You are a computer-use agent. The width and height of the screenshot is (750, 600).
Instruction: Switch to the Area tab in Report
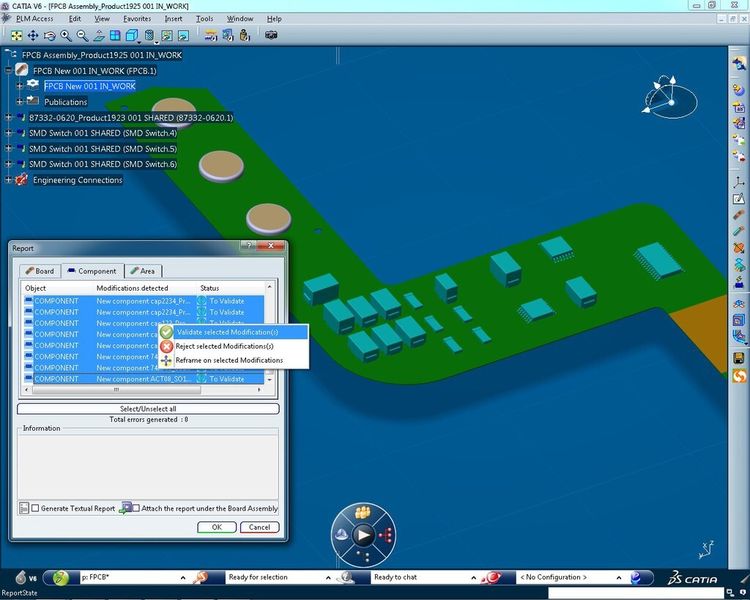(x=143, y=271)
